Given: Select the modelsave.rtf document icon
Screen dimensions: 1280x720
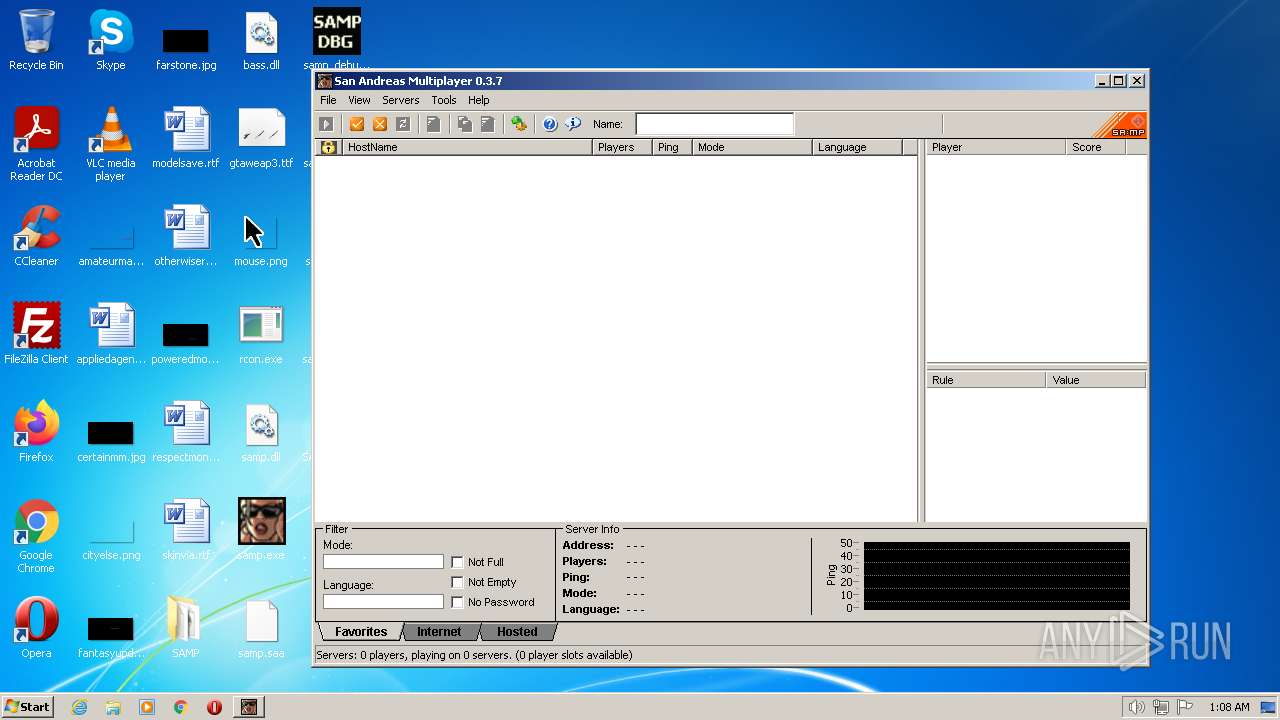Looking at the screenshot, I should (x=186, y=137).
